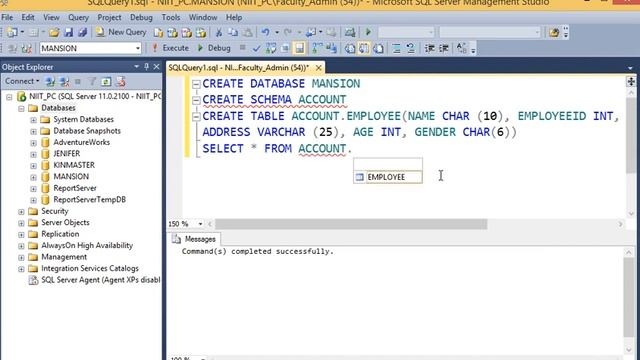Collapse the Databases folder node
Image resolution: width=640 pixels, height=360 pixels.
[21, 109]
